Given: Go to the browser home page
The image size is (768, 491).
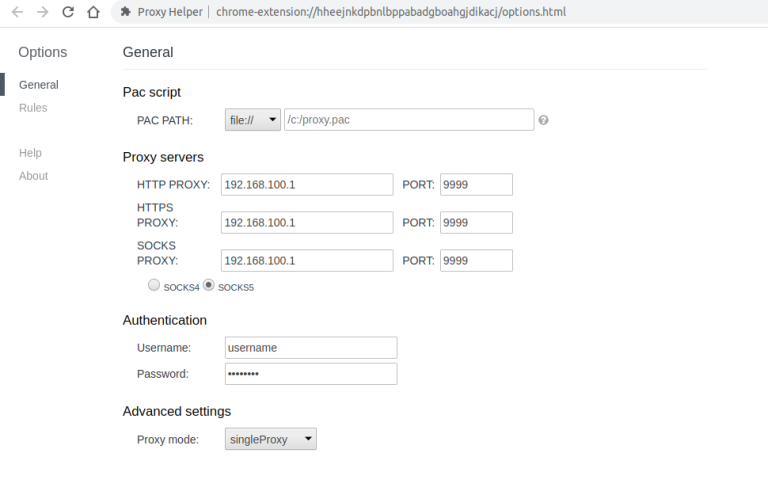Looking at the screenshot, I should [x=93, y=12].
